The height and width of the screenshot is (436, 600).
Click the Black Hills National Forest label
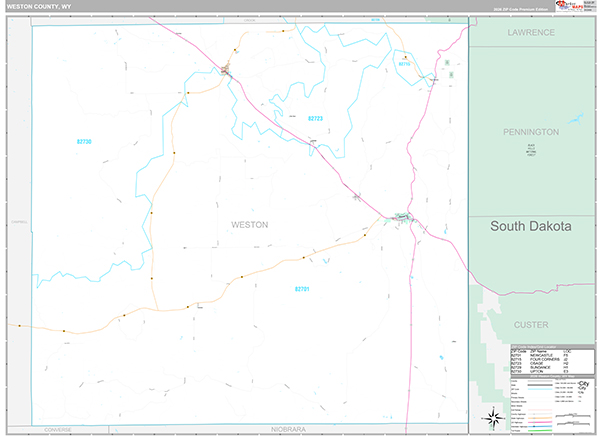tap(531, 150)
